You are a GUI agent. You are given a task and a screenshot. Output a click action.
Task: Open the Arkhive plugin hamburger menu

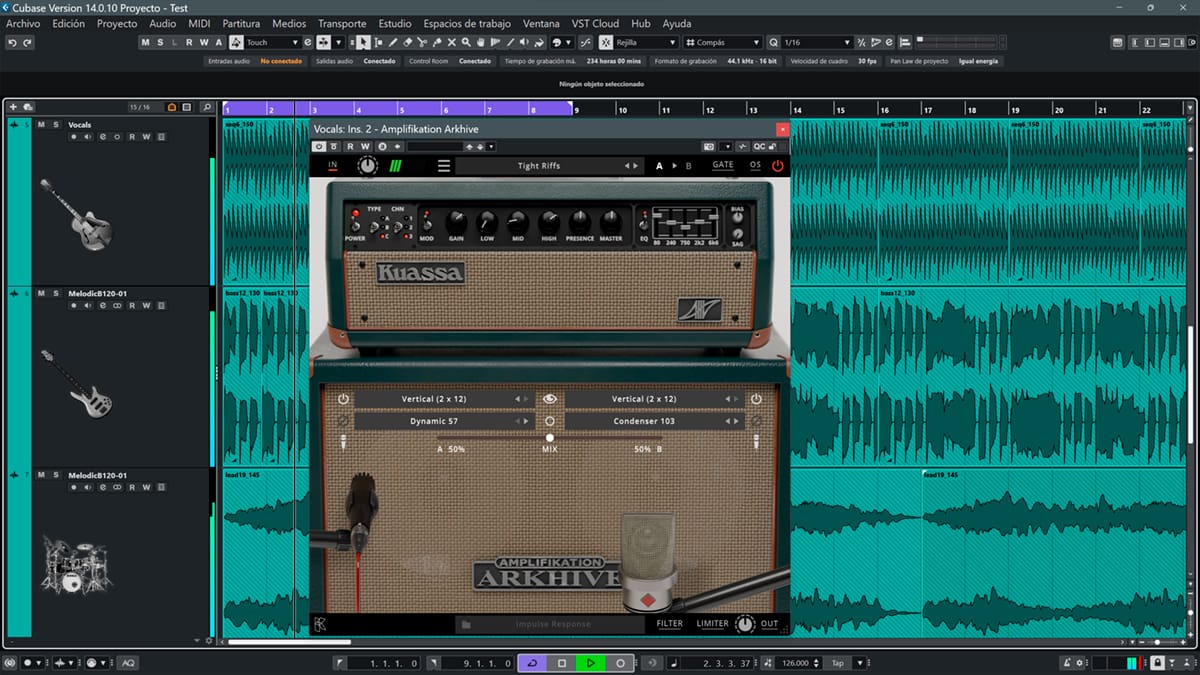444,165
